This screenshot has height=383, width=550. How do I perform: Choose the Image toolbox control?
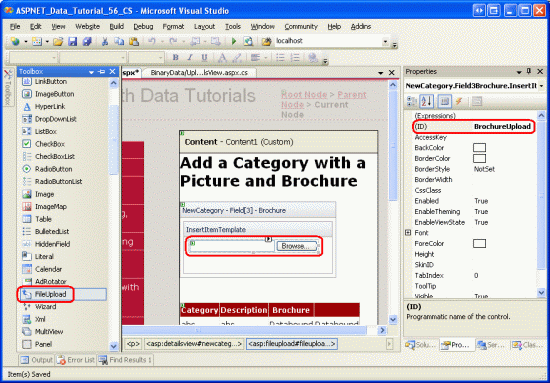(44, 194)
